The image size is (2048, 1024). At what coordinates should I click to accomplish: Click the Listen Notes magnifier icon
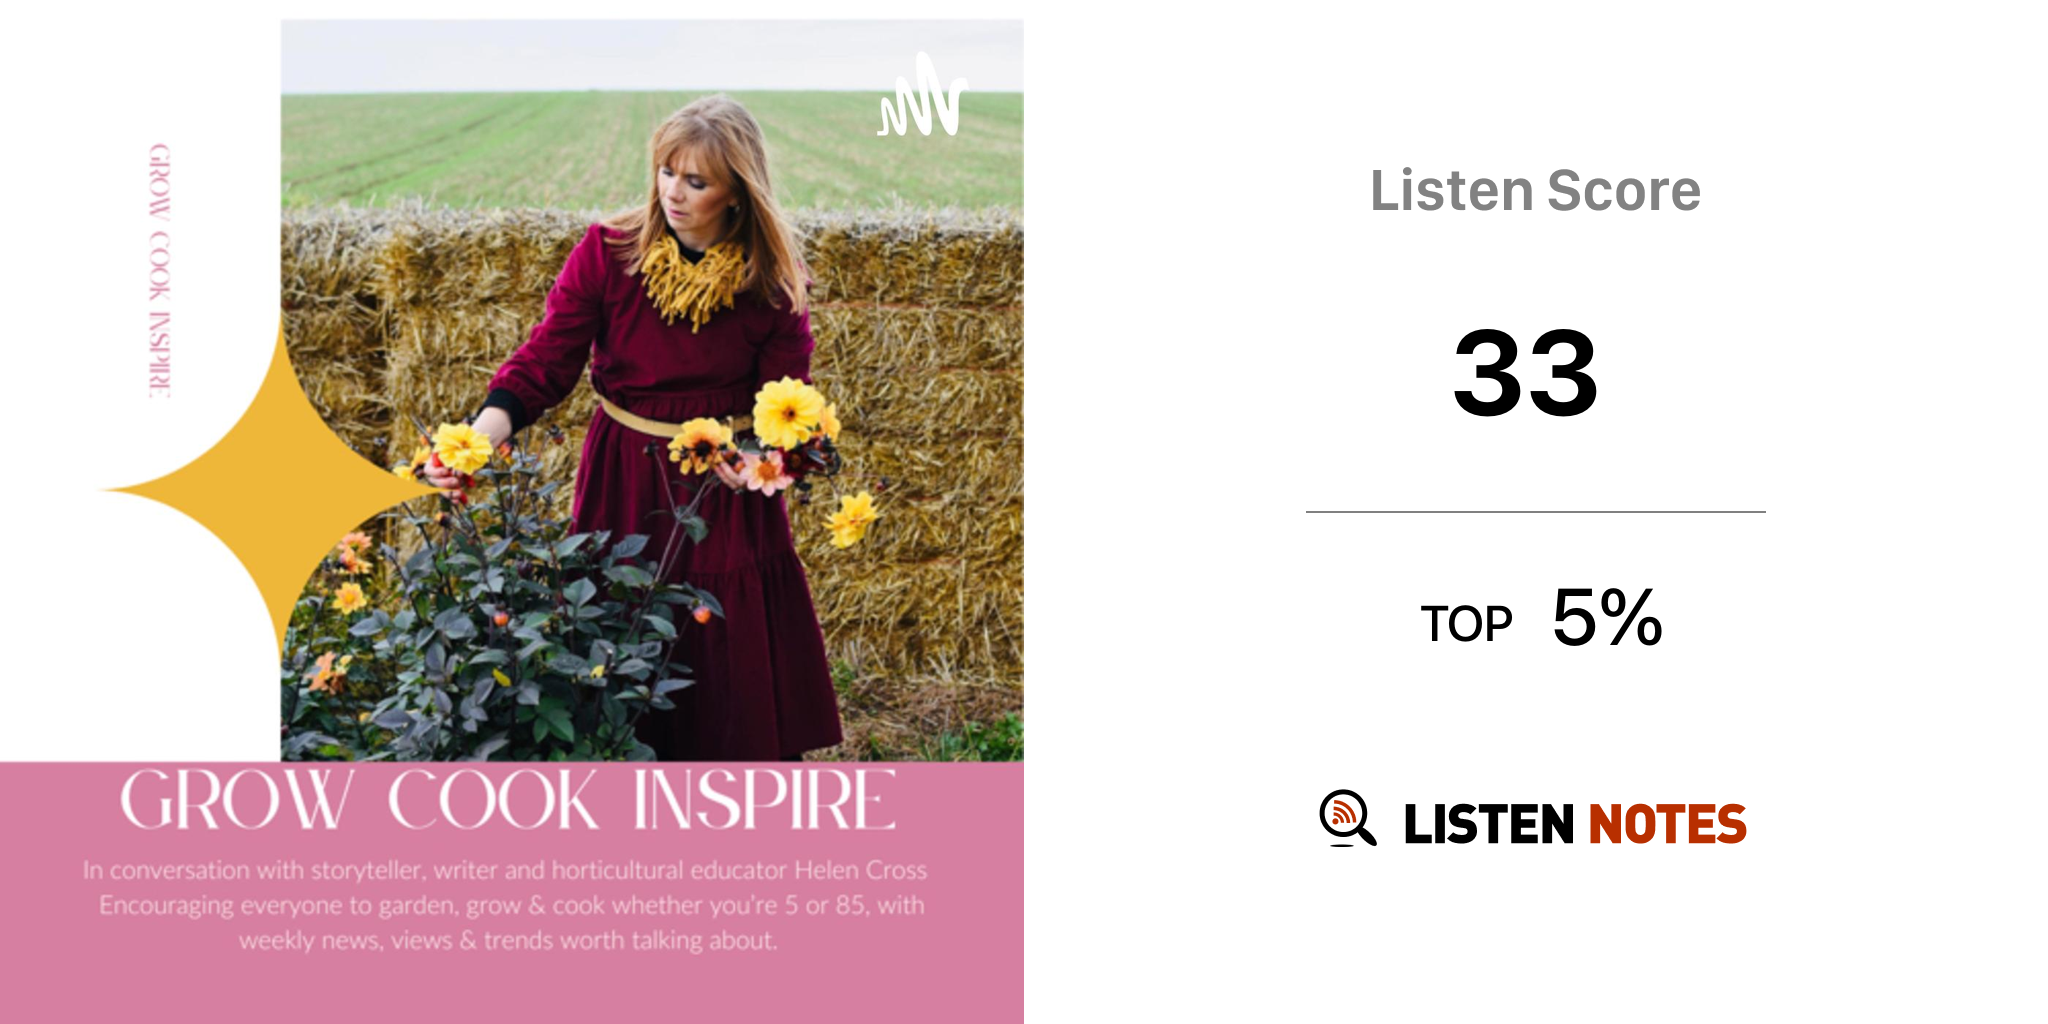(1347, 819)
